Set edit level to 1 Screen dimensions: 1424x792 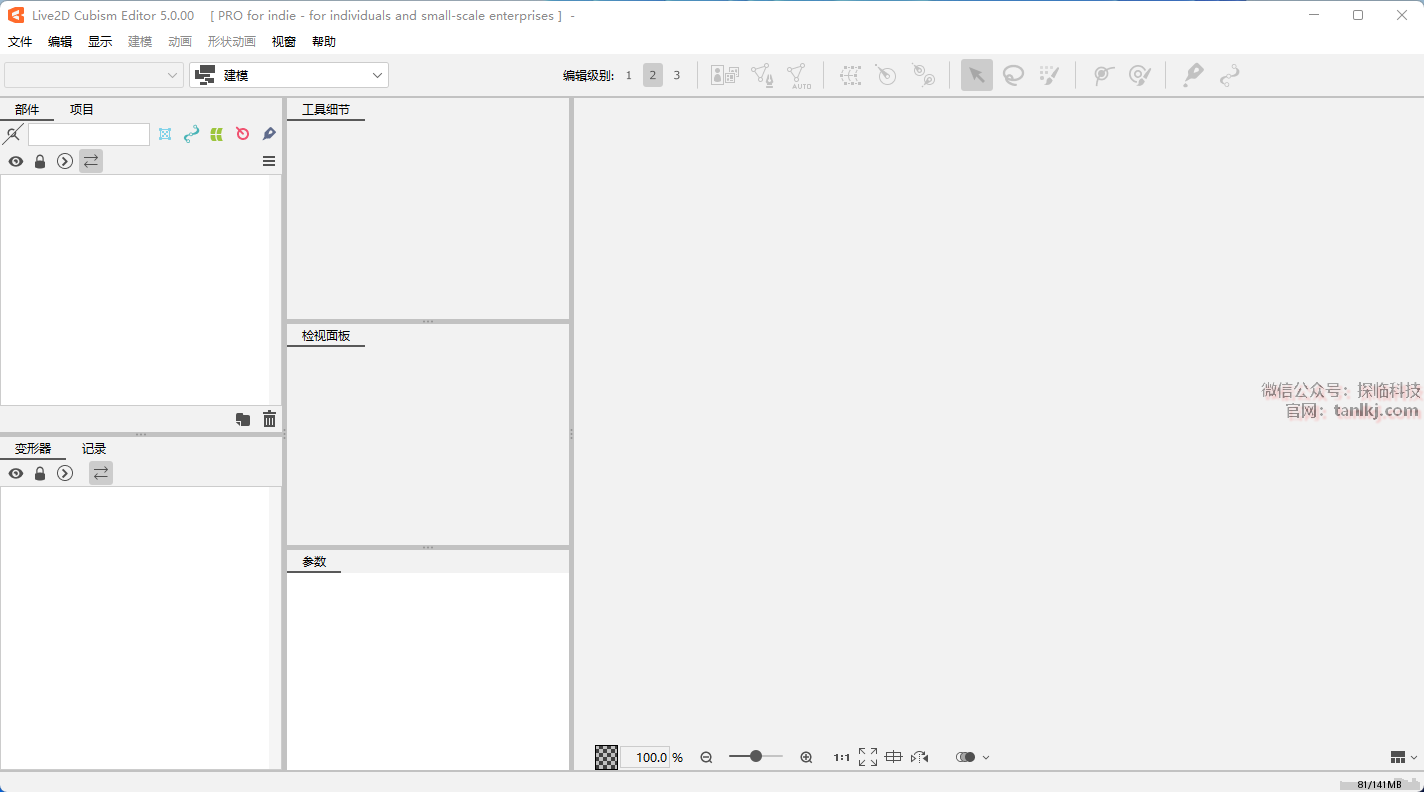[x=629, y=75]
